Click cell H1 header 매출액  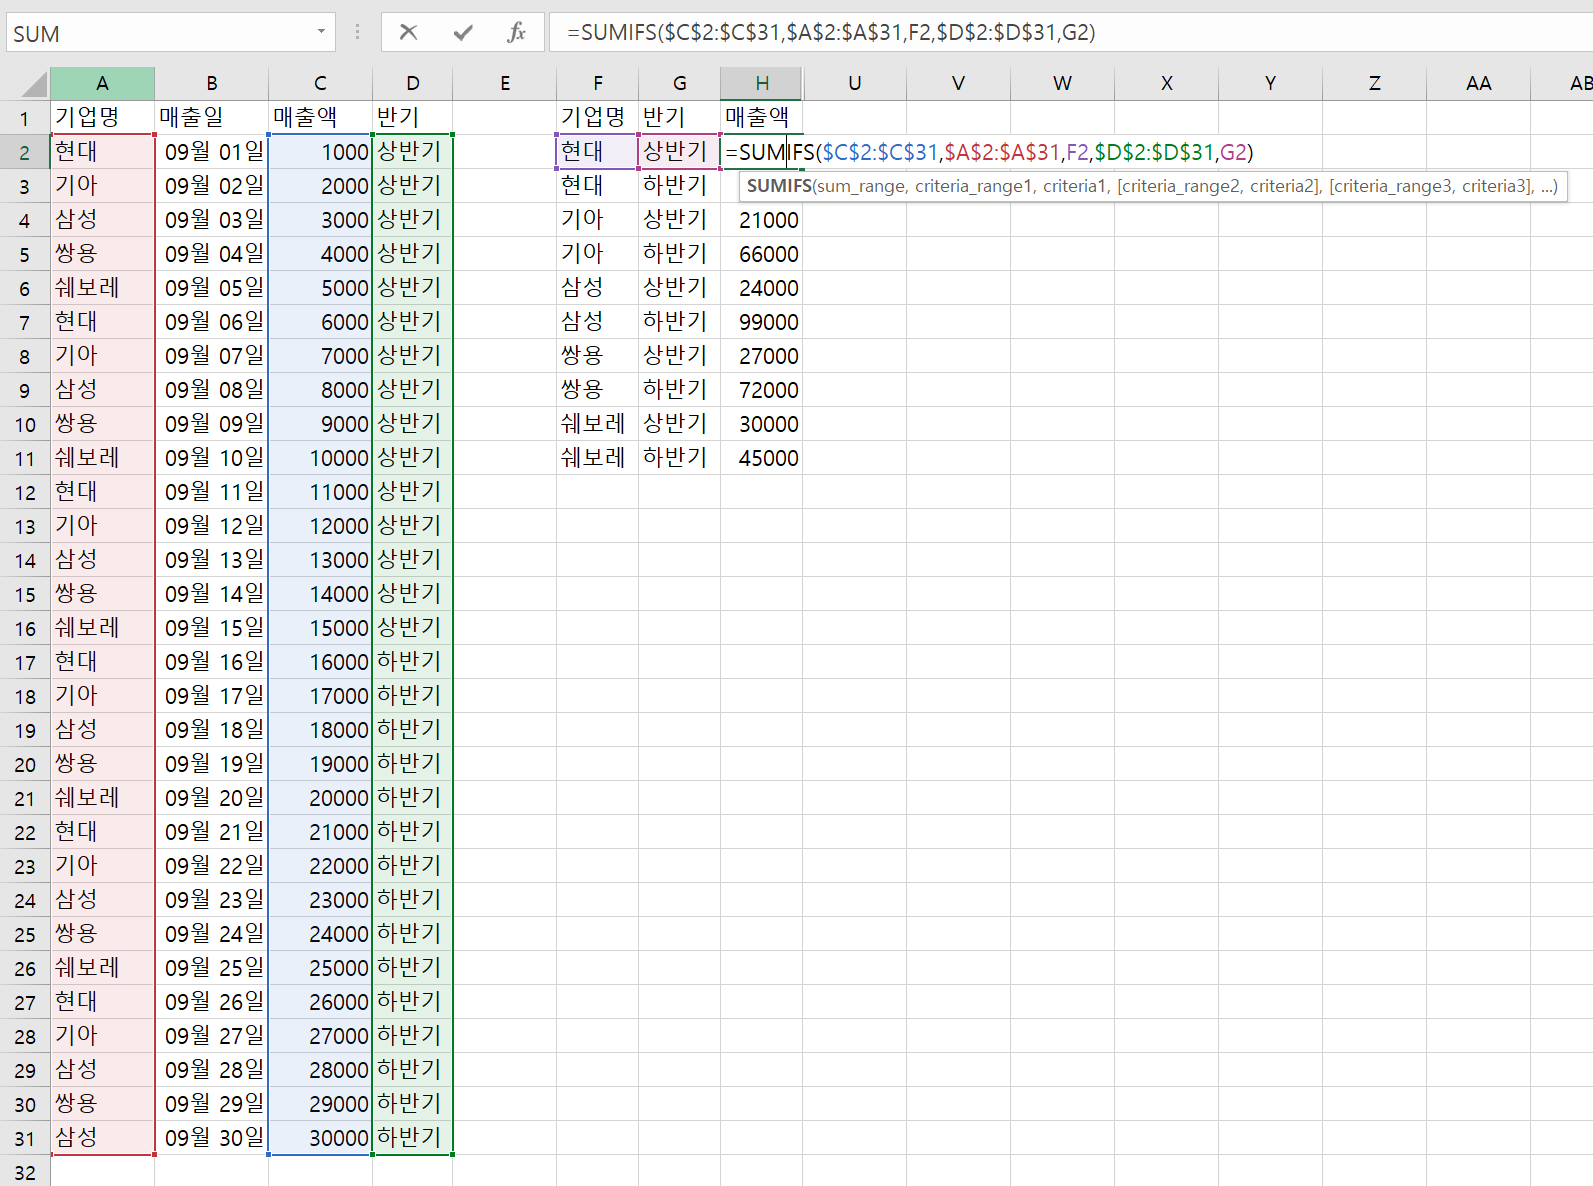(x=762, y=118)
